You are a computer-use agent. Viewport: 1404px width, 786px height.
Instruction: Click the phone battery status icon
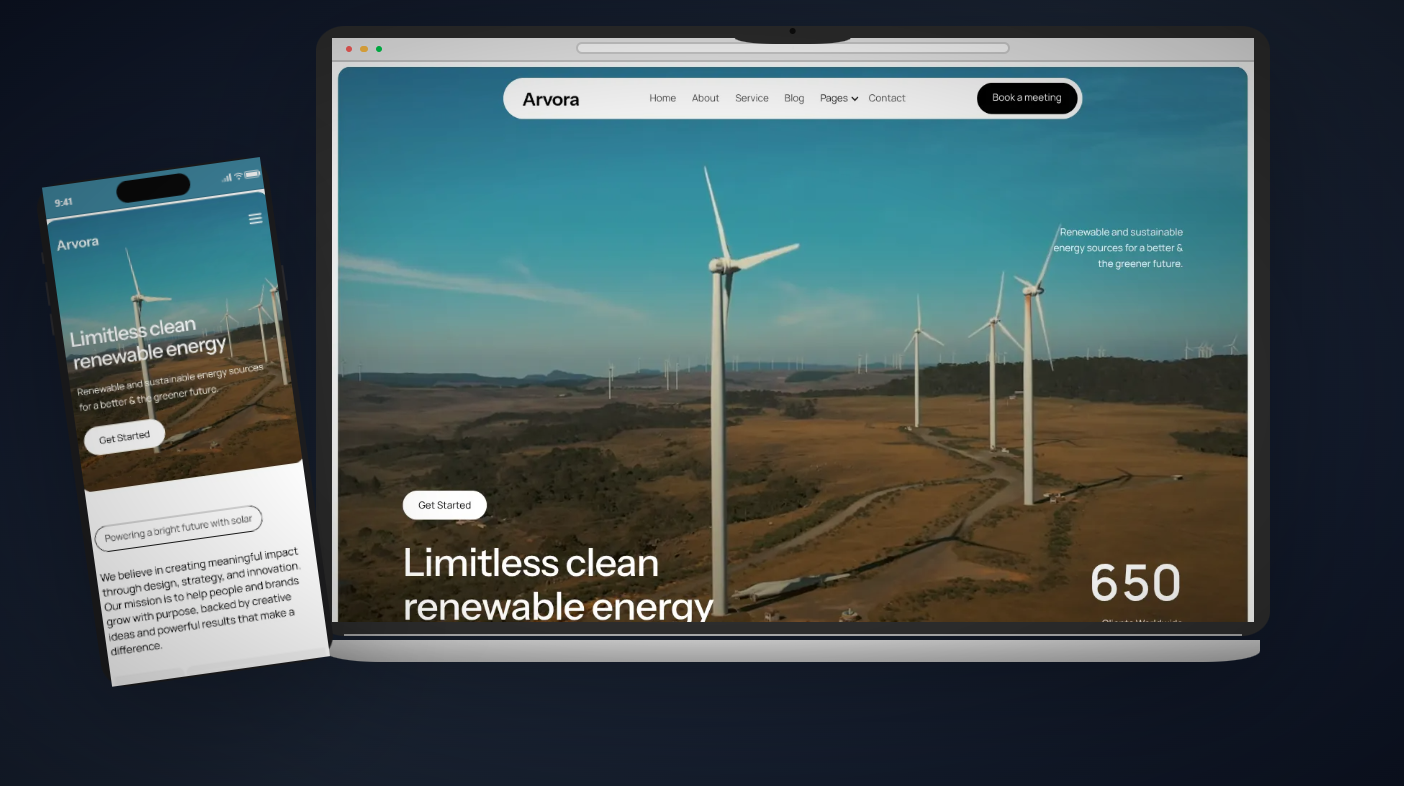252,174
